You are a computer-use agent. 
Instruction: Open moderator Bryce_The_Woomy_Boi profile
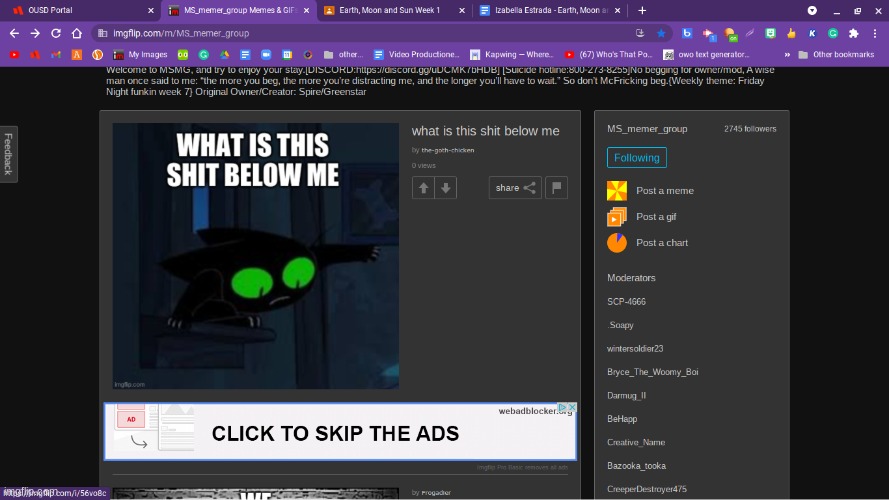pos(653,372)
